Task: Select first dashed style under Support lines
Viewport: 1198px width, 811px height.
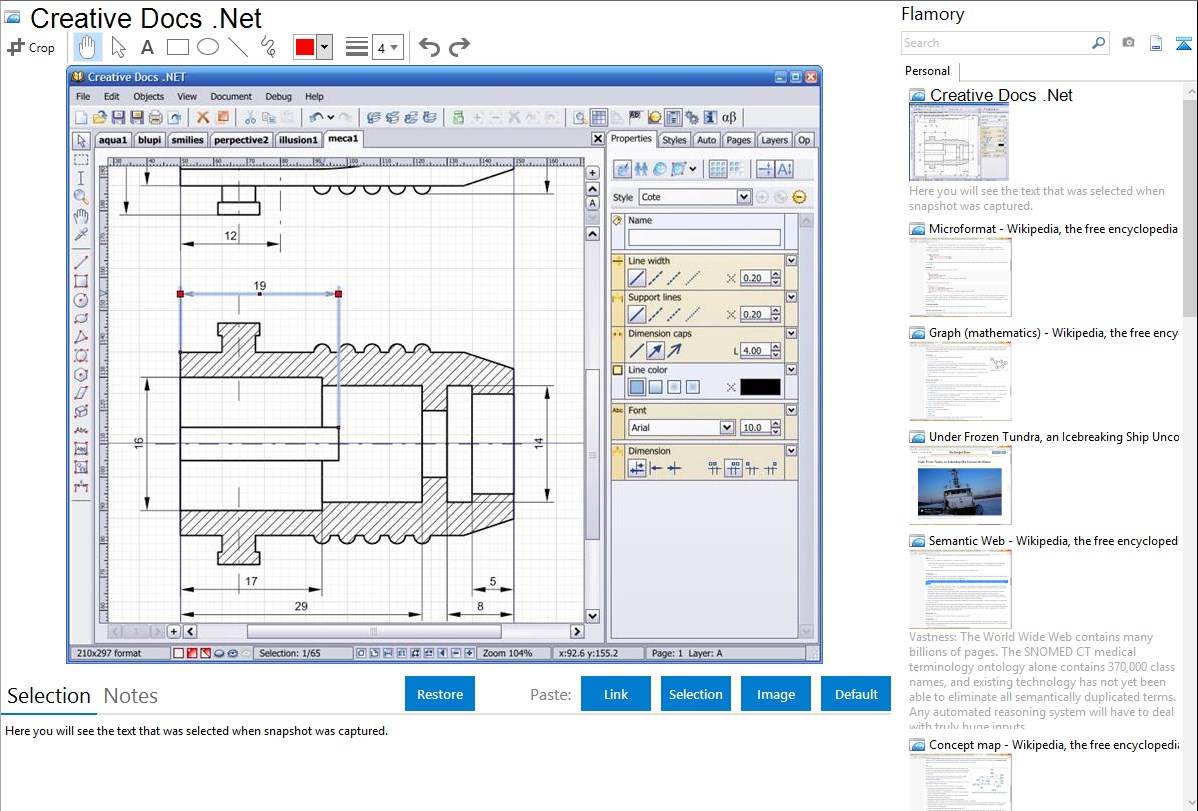Action: (656, 314)
